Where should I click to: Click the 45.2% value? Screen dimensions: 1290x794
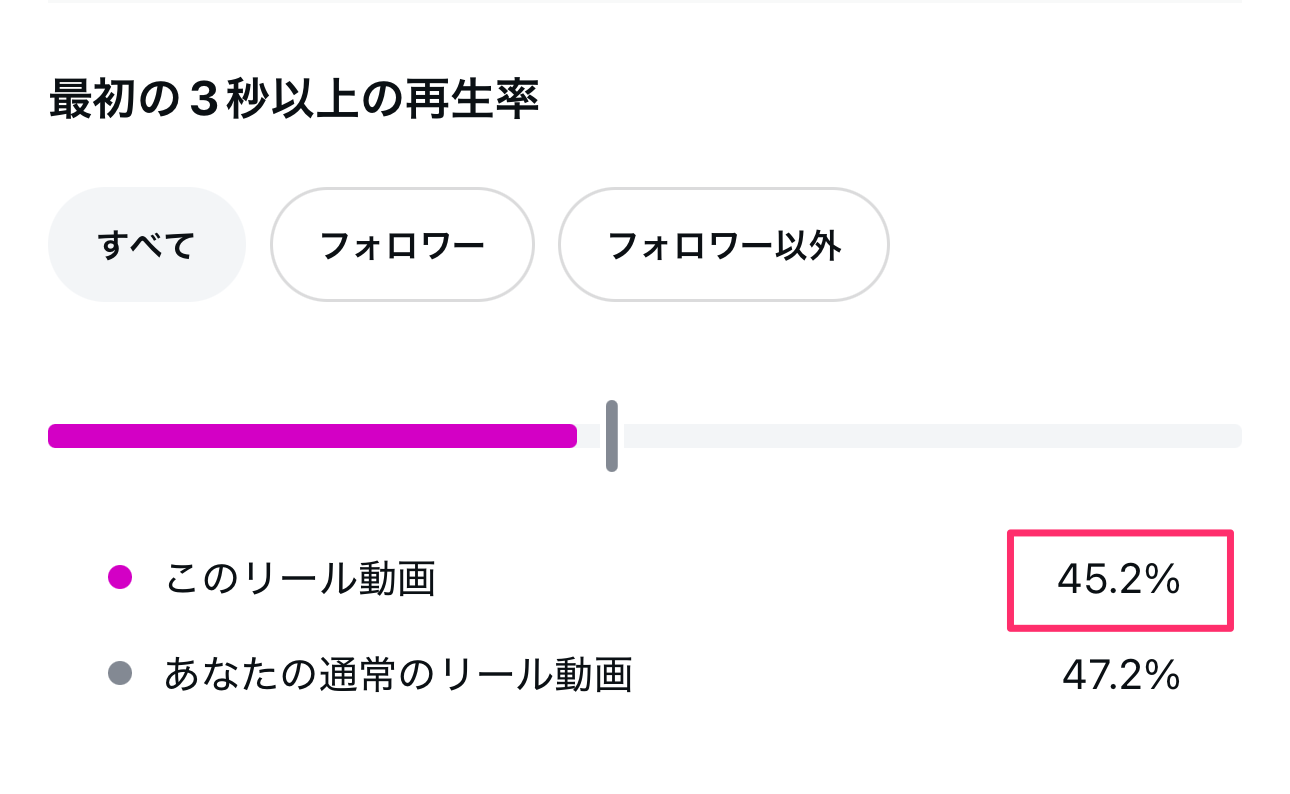tap(1119, 580)
